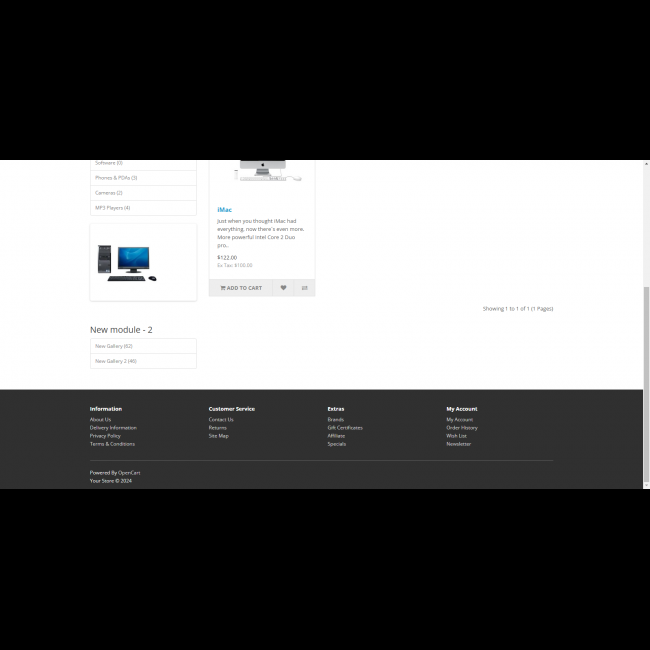Click the iMac product image
The width and height of the screenshot is (650, 650).
point(261,170)
